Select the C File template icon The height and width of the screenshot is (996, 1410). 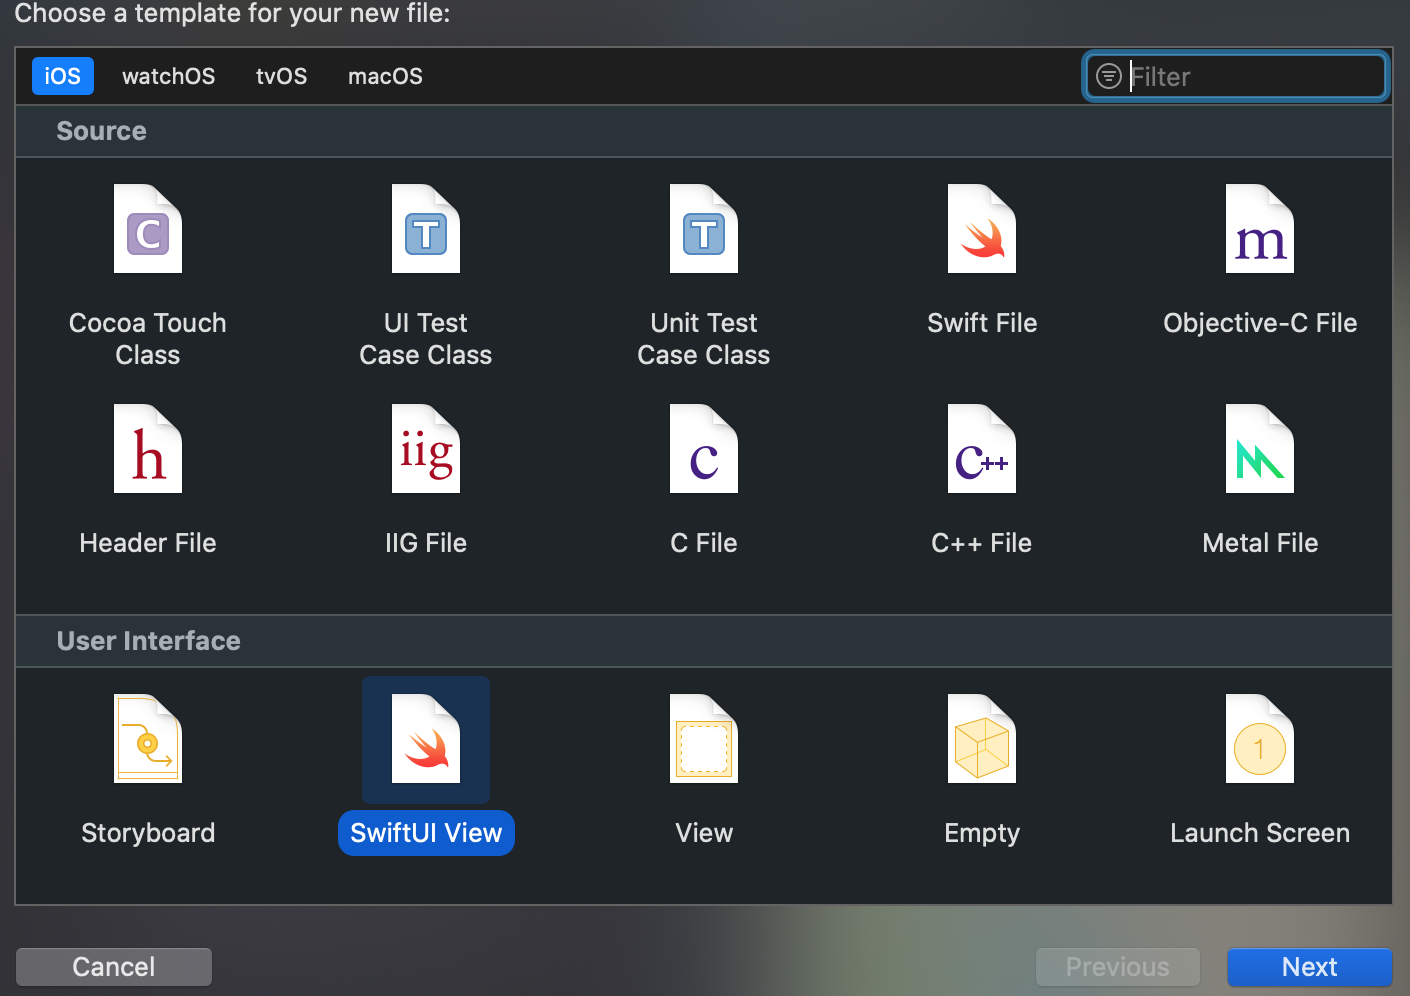point(704,449)
